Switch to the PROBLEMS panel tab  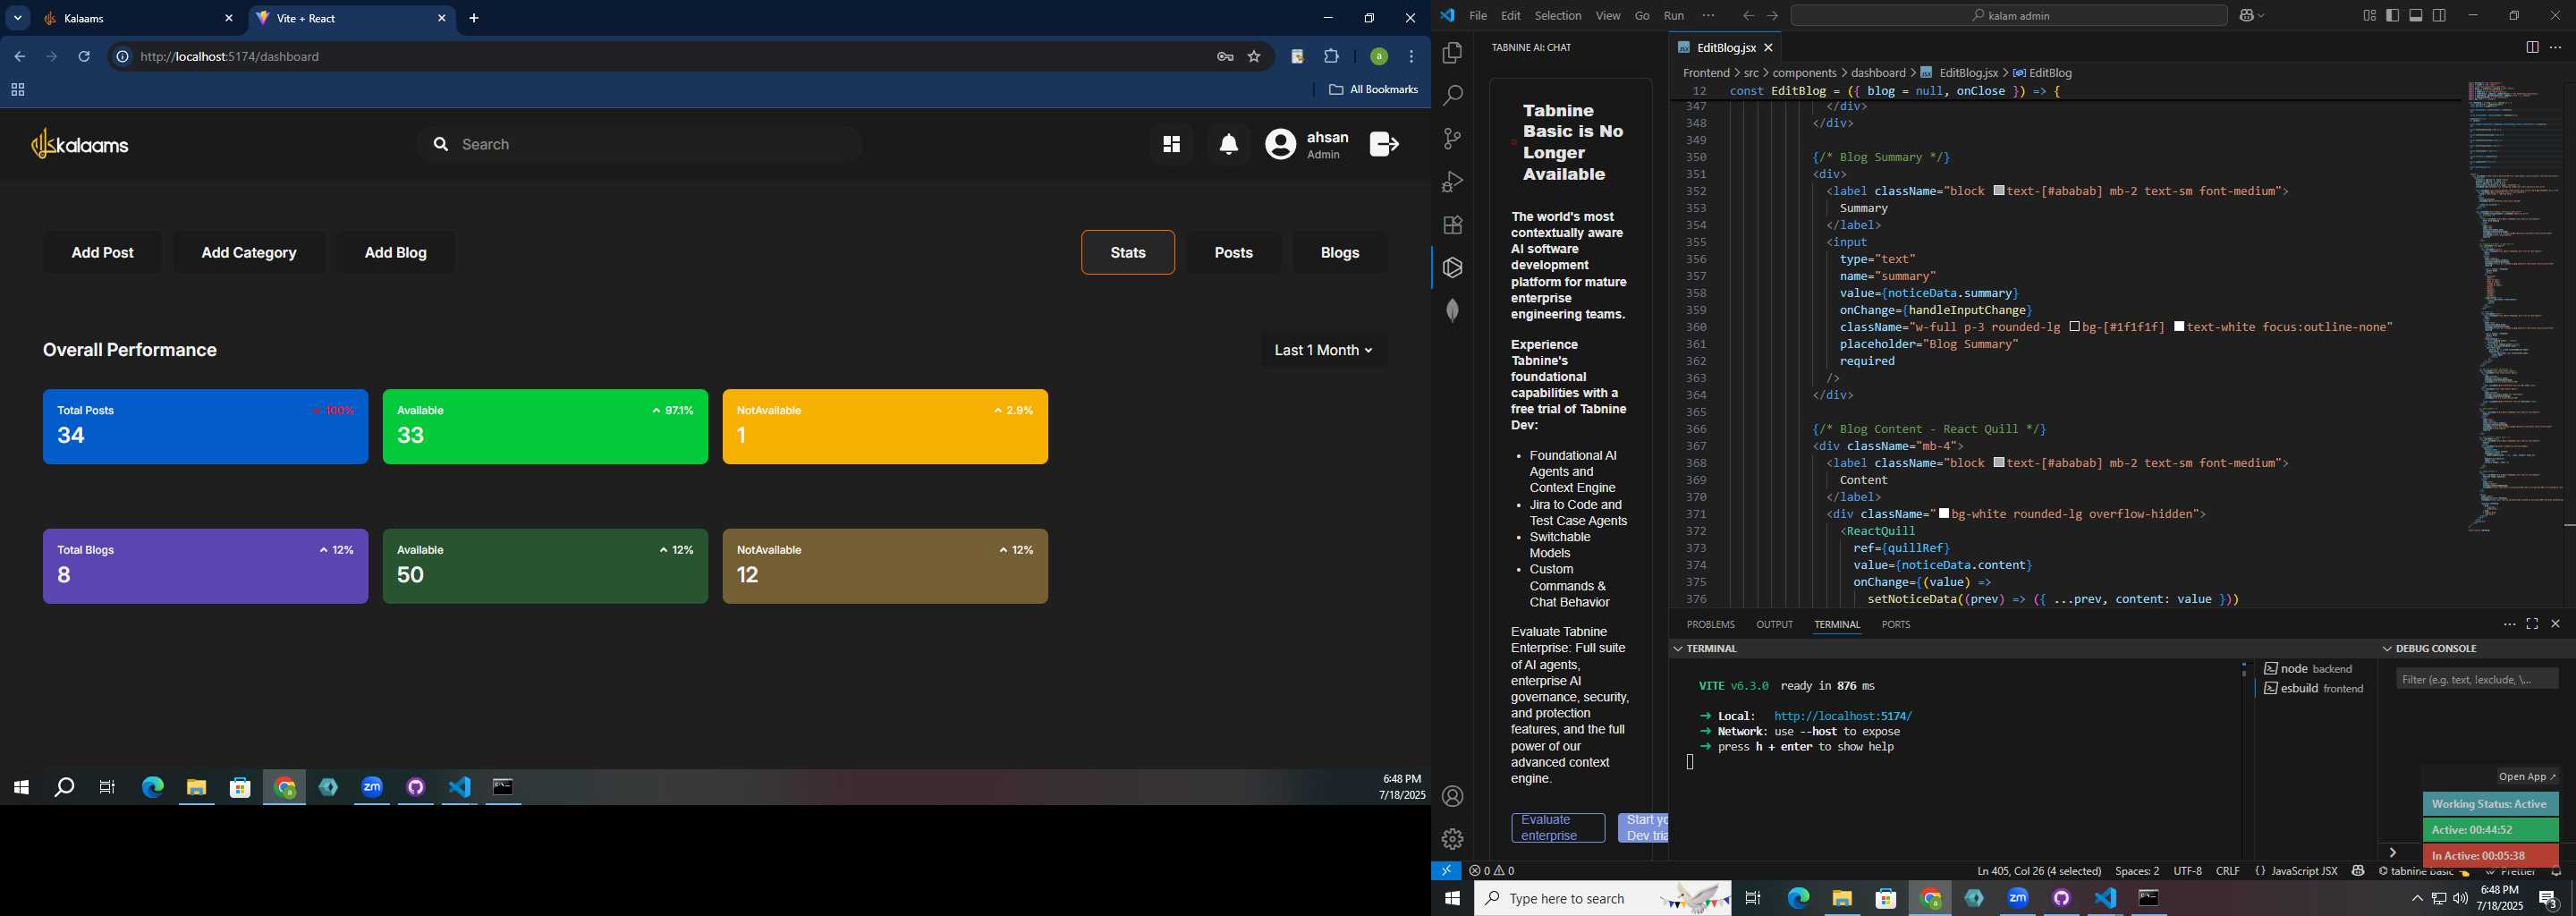click(x=1711, y=625)
